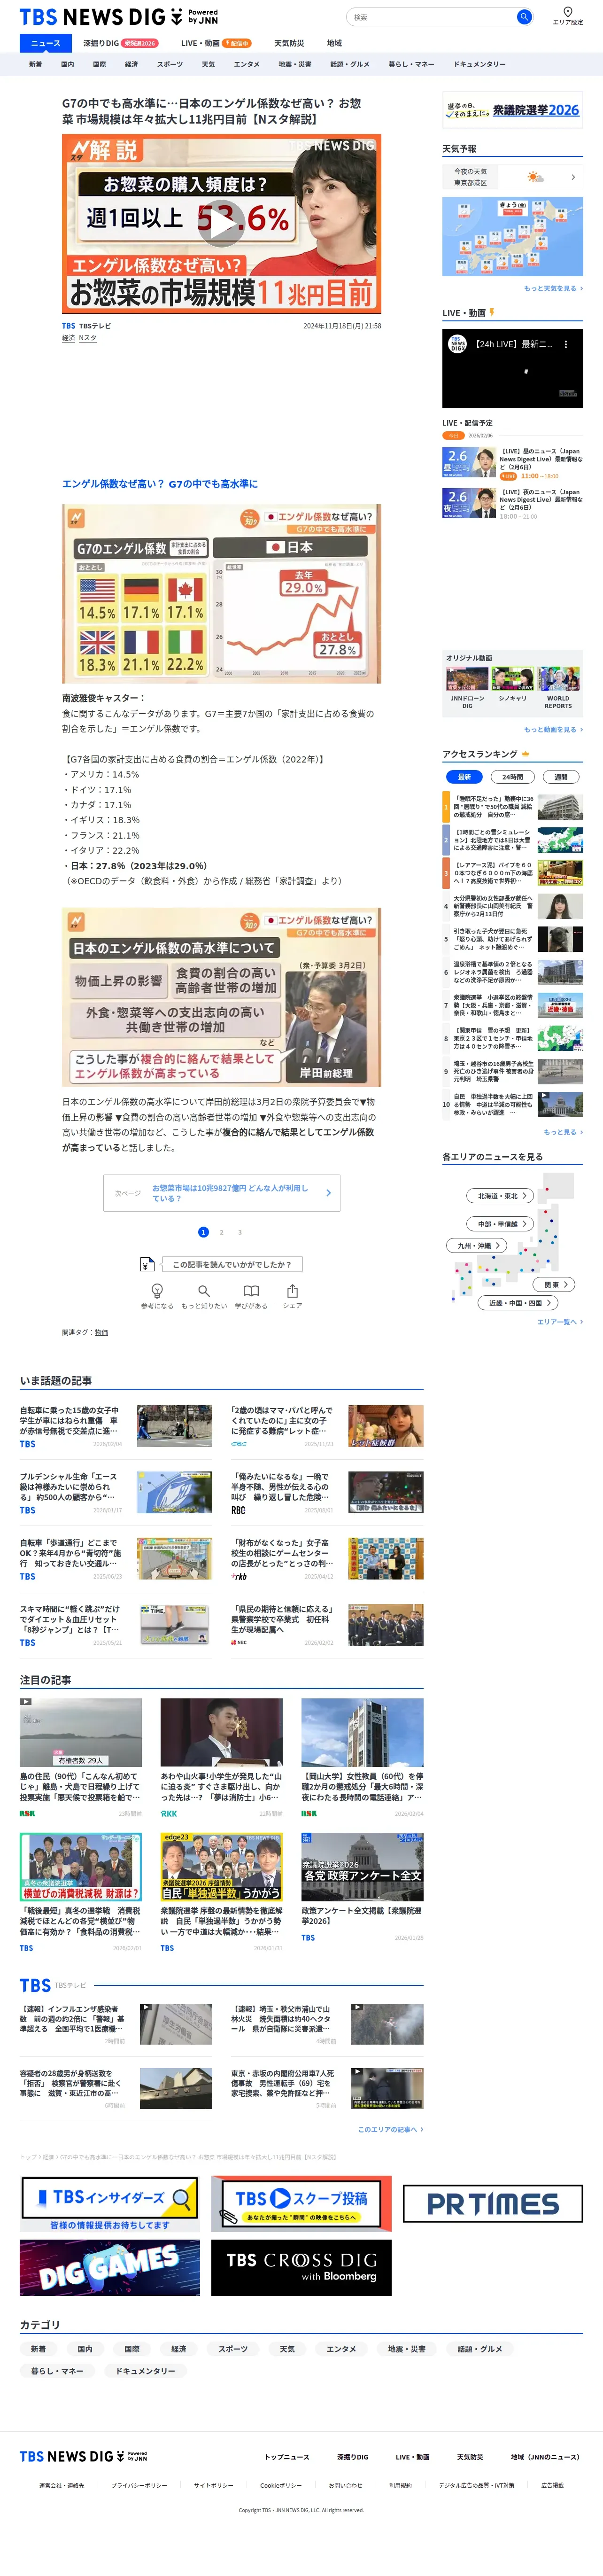The image size is (603, 2576).
Task: Open the WORLD REPORTS video thumbnail
Action: point(558,680)
